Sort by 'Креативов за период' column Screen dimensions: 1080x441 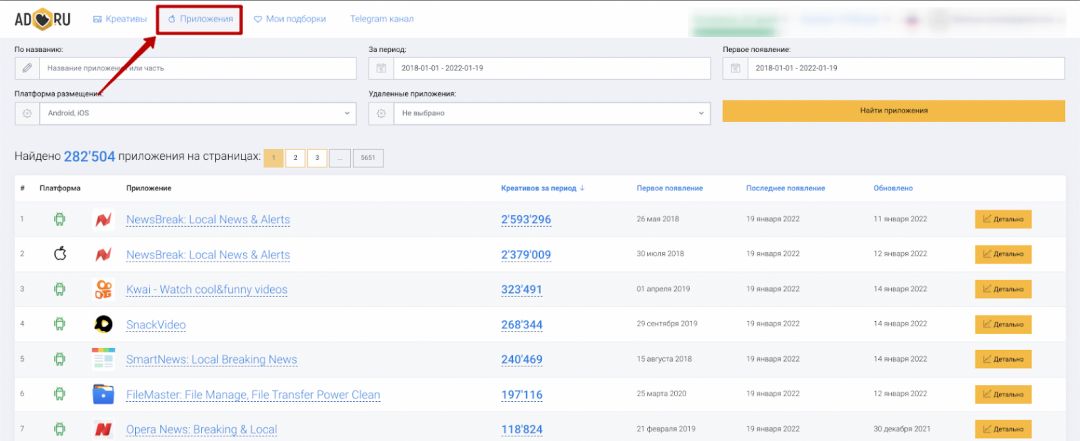[x=543, y=188]
